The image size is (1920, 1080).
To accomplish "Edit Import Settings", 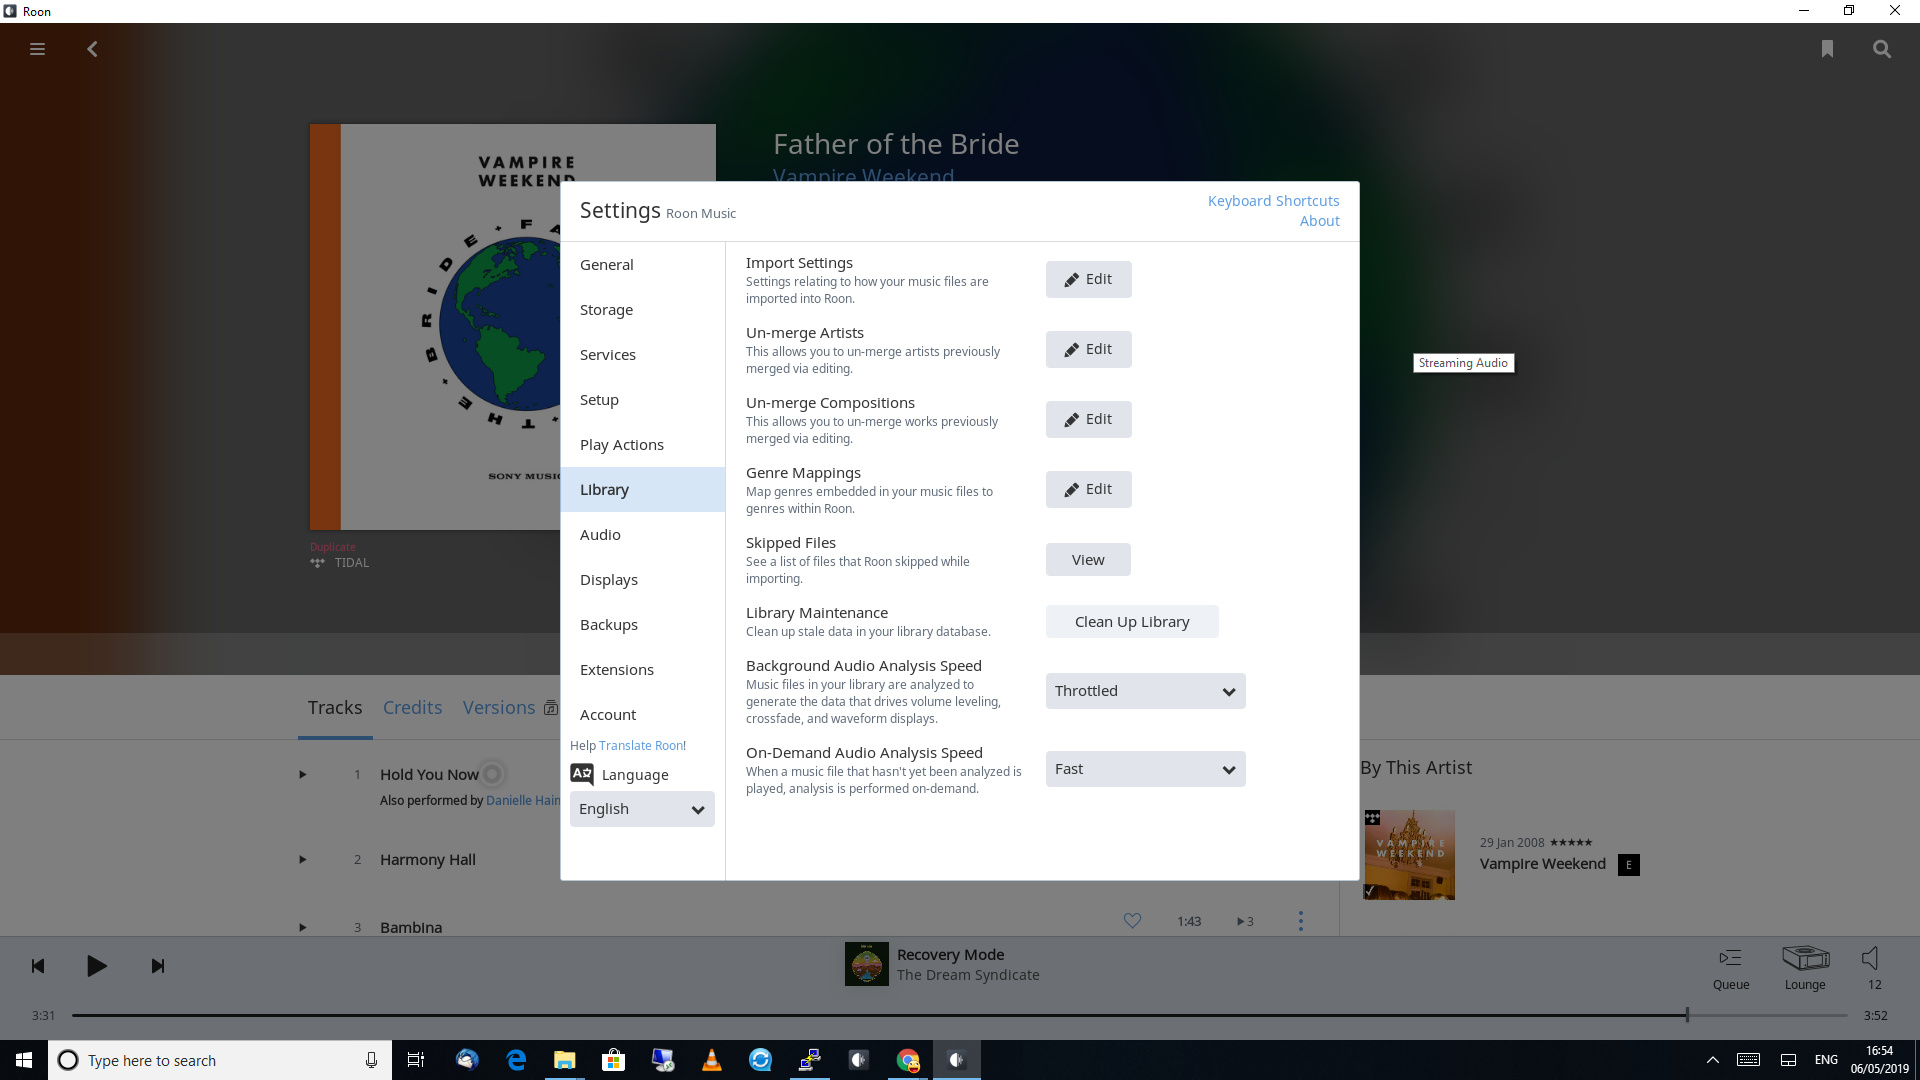I will [1088, 279].
